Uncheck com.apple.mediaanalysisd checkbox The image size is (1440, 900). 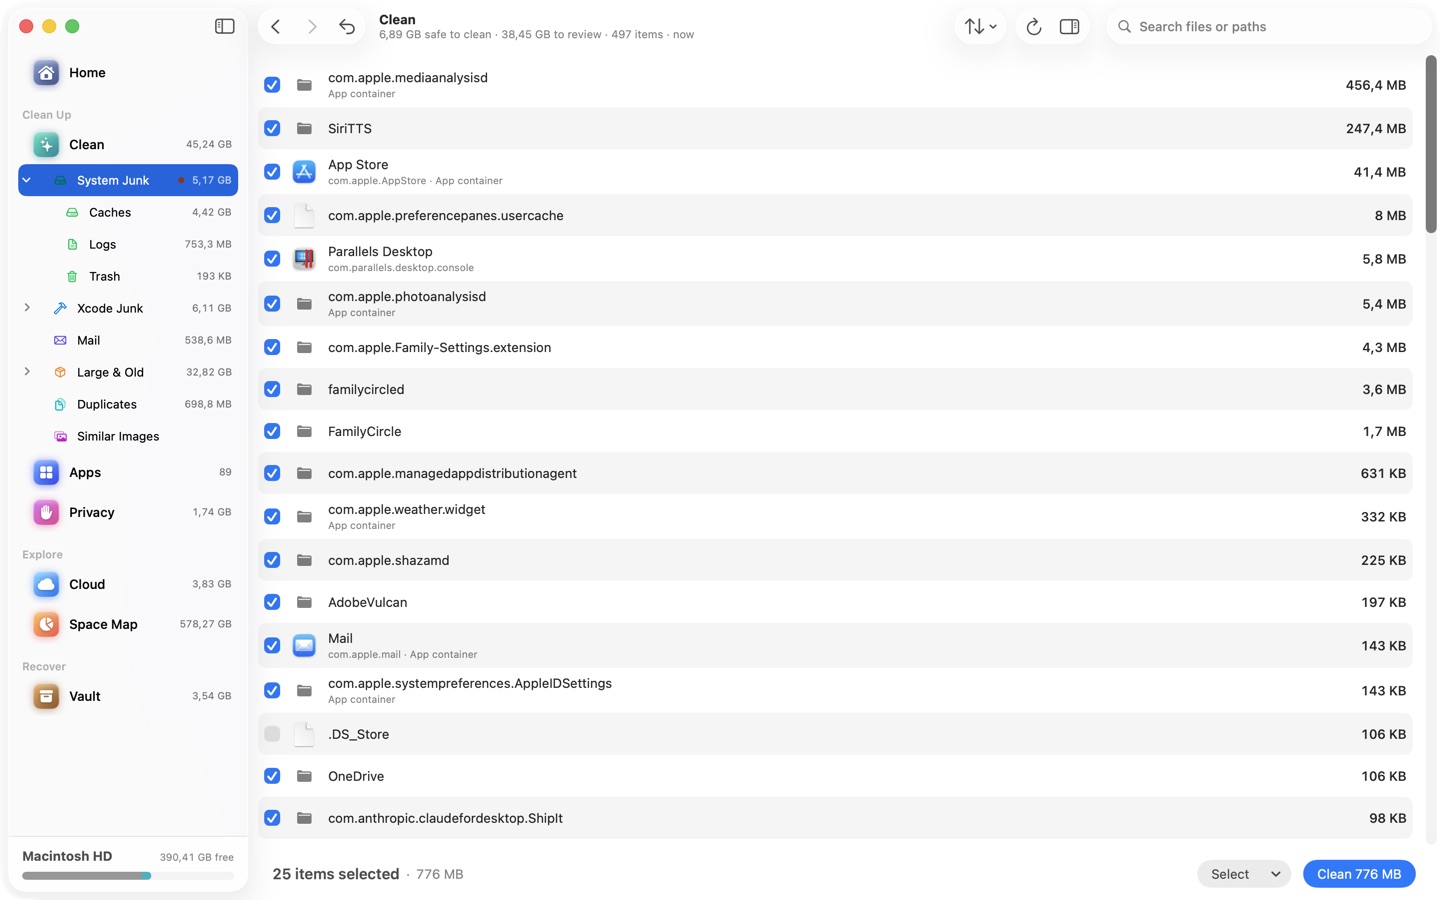pyautogui.click(x=272, y=85)
